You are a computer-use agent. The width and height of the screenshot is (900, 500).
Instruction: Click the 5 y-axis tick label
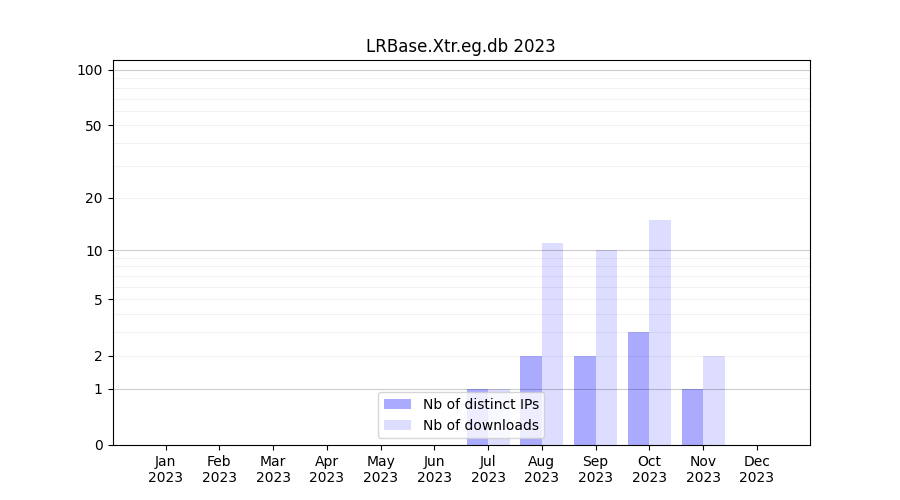point(98,299)
